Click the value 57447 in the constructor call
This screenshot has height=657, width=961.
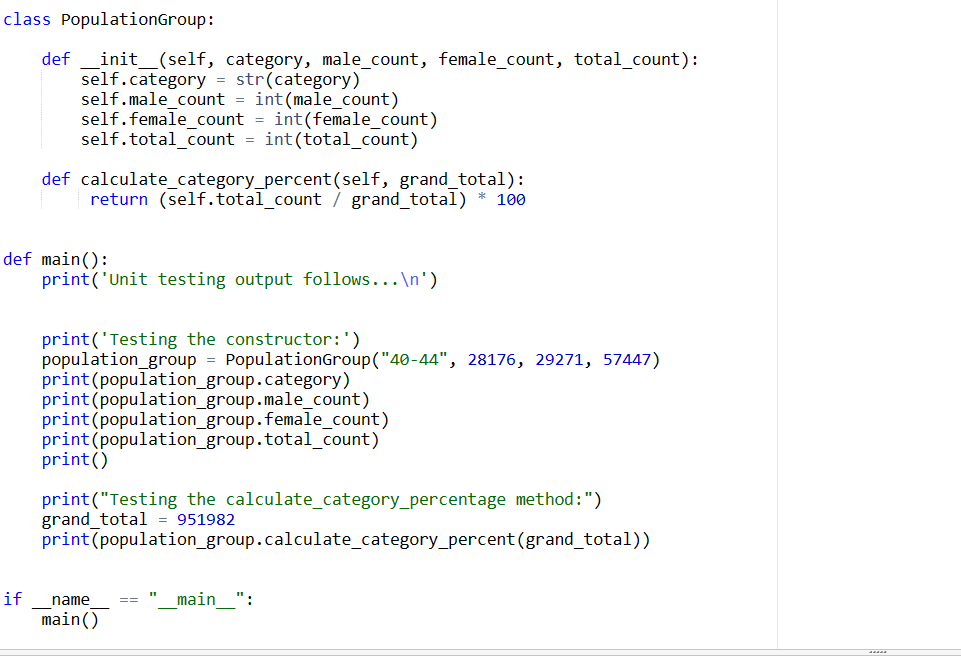tap(627, 358)
